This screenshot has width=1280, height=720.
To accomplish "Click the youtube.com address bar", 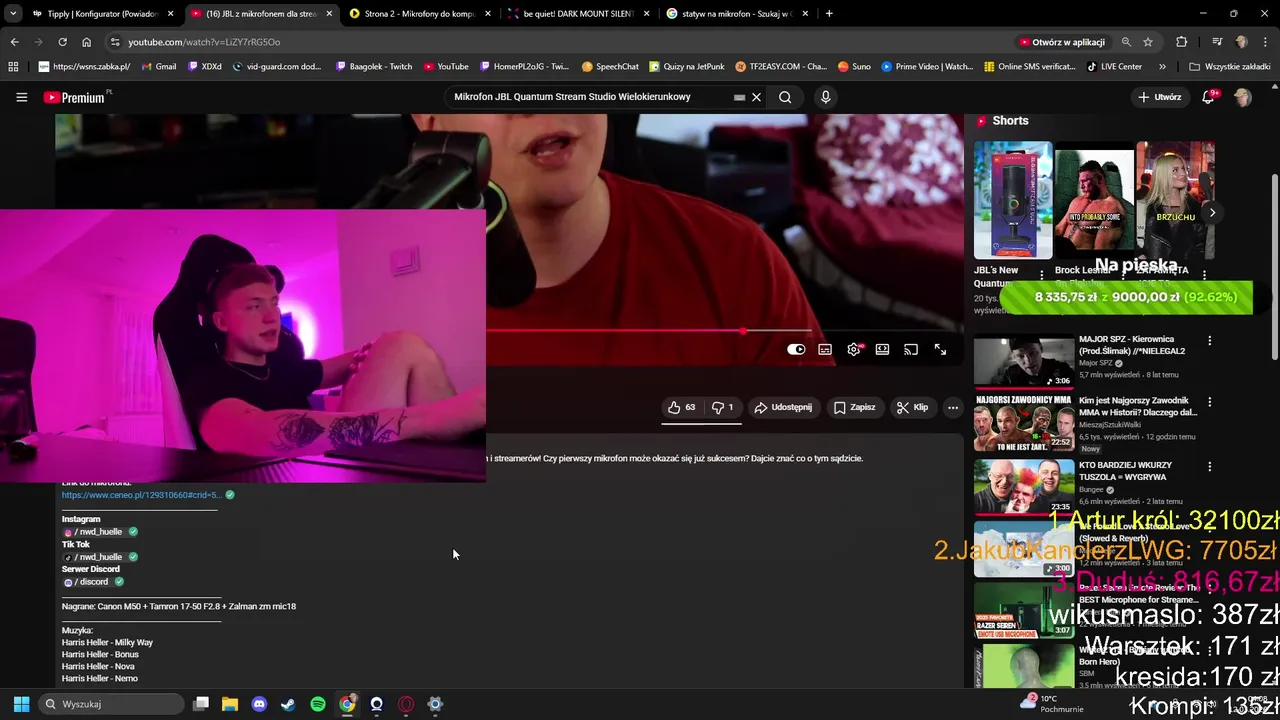I will (560, 42).
